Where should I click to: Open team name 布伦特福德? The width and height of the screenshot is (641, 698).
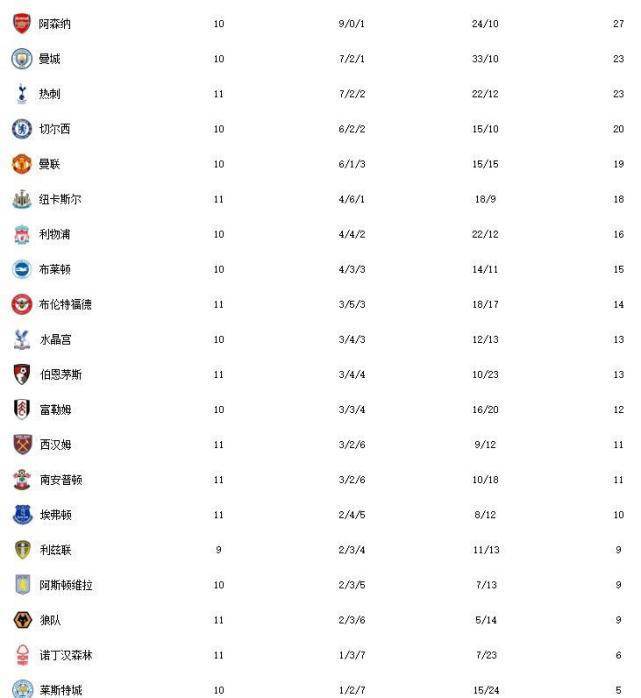coord(65,304)
